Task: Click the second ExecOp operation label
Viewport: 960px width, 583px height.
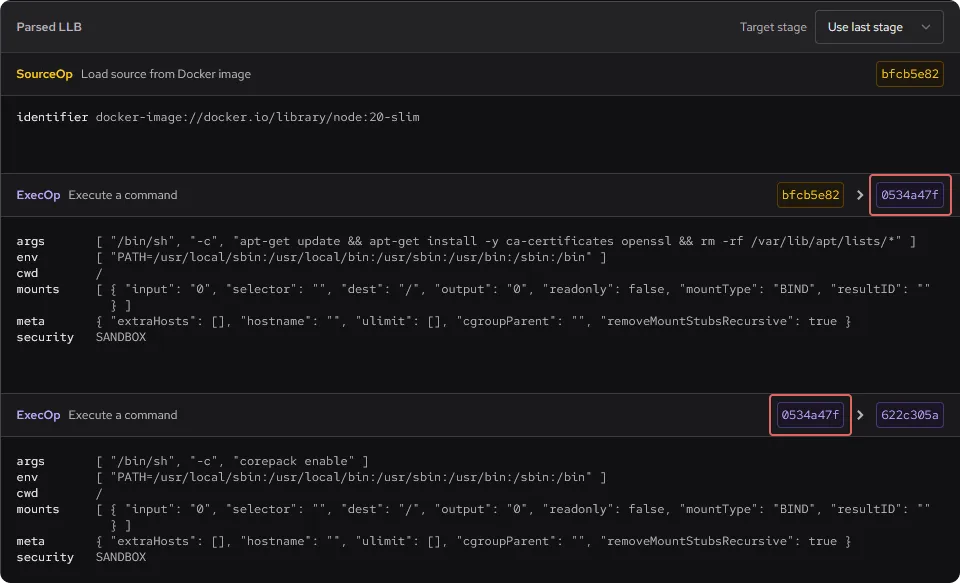Action: tap(38, 415)
